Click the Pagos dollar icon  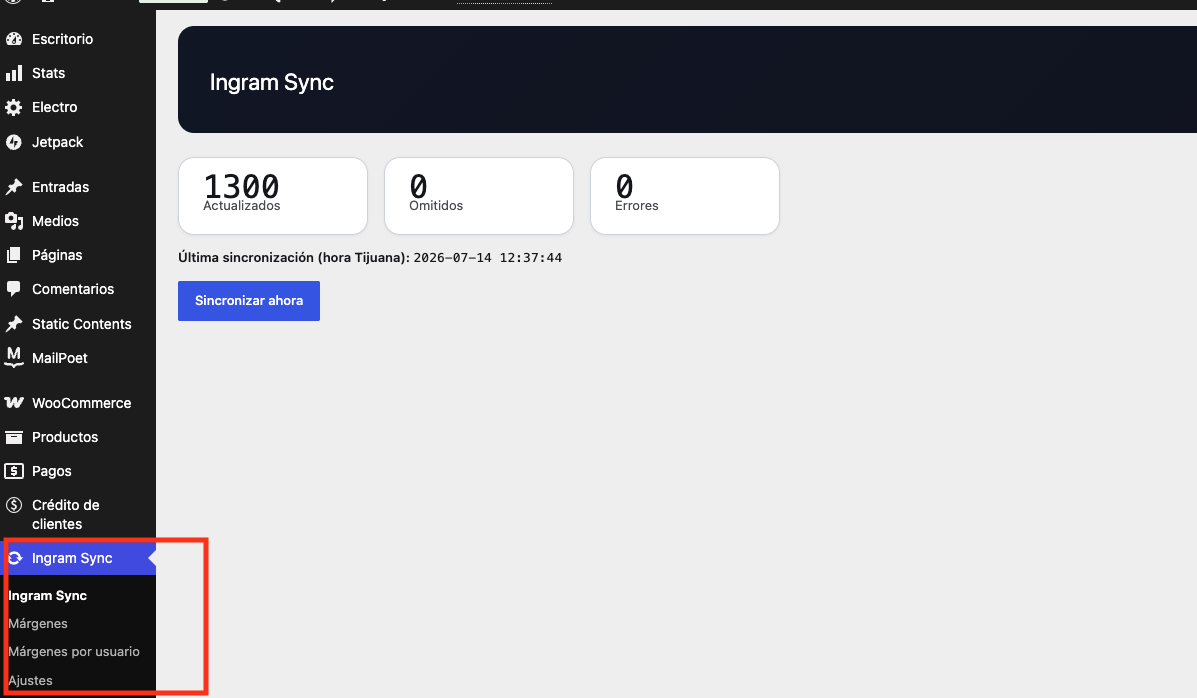[x=14, y=471]
